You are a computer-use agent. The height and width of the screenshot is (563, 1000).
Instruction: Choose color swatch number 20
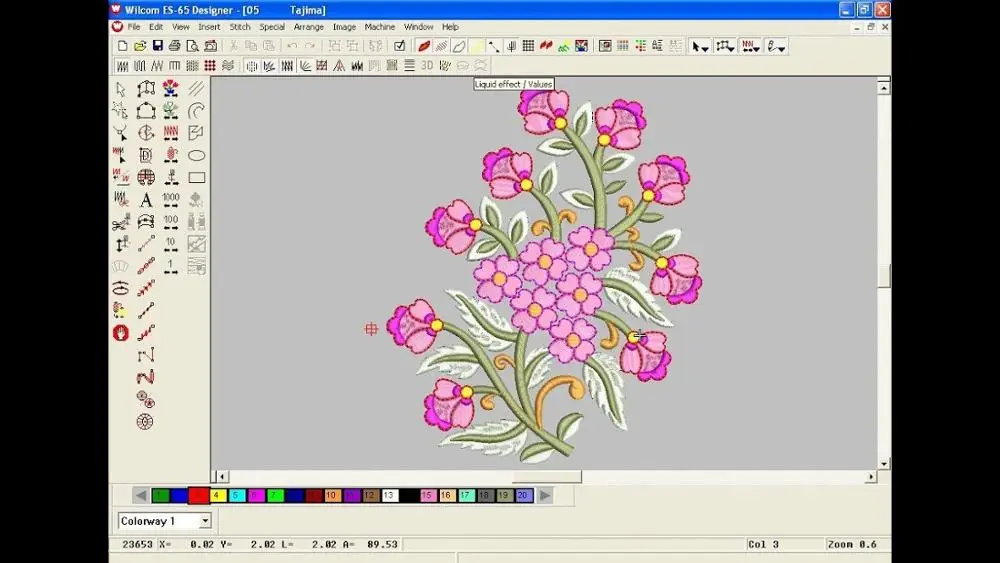(524, 495)
